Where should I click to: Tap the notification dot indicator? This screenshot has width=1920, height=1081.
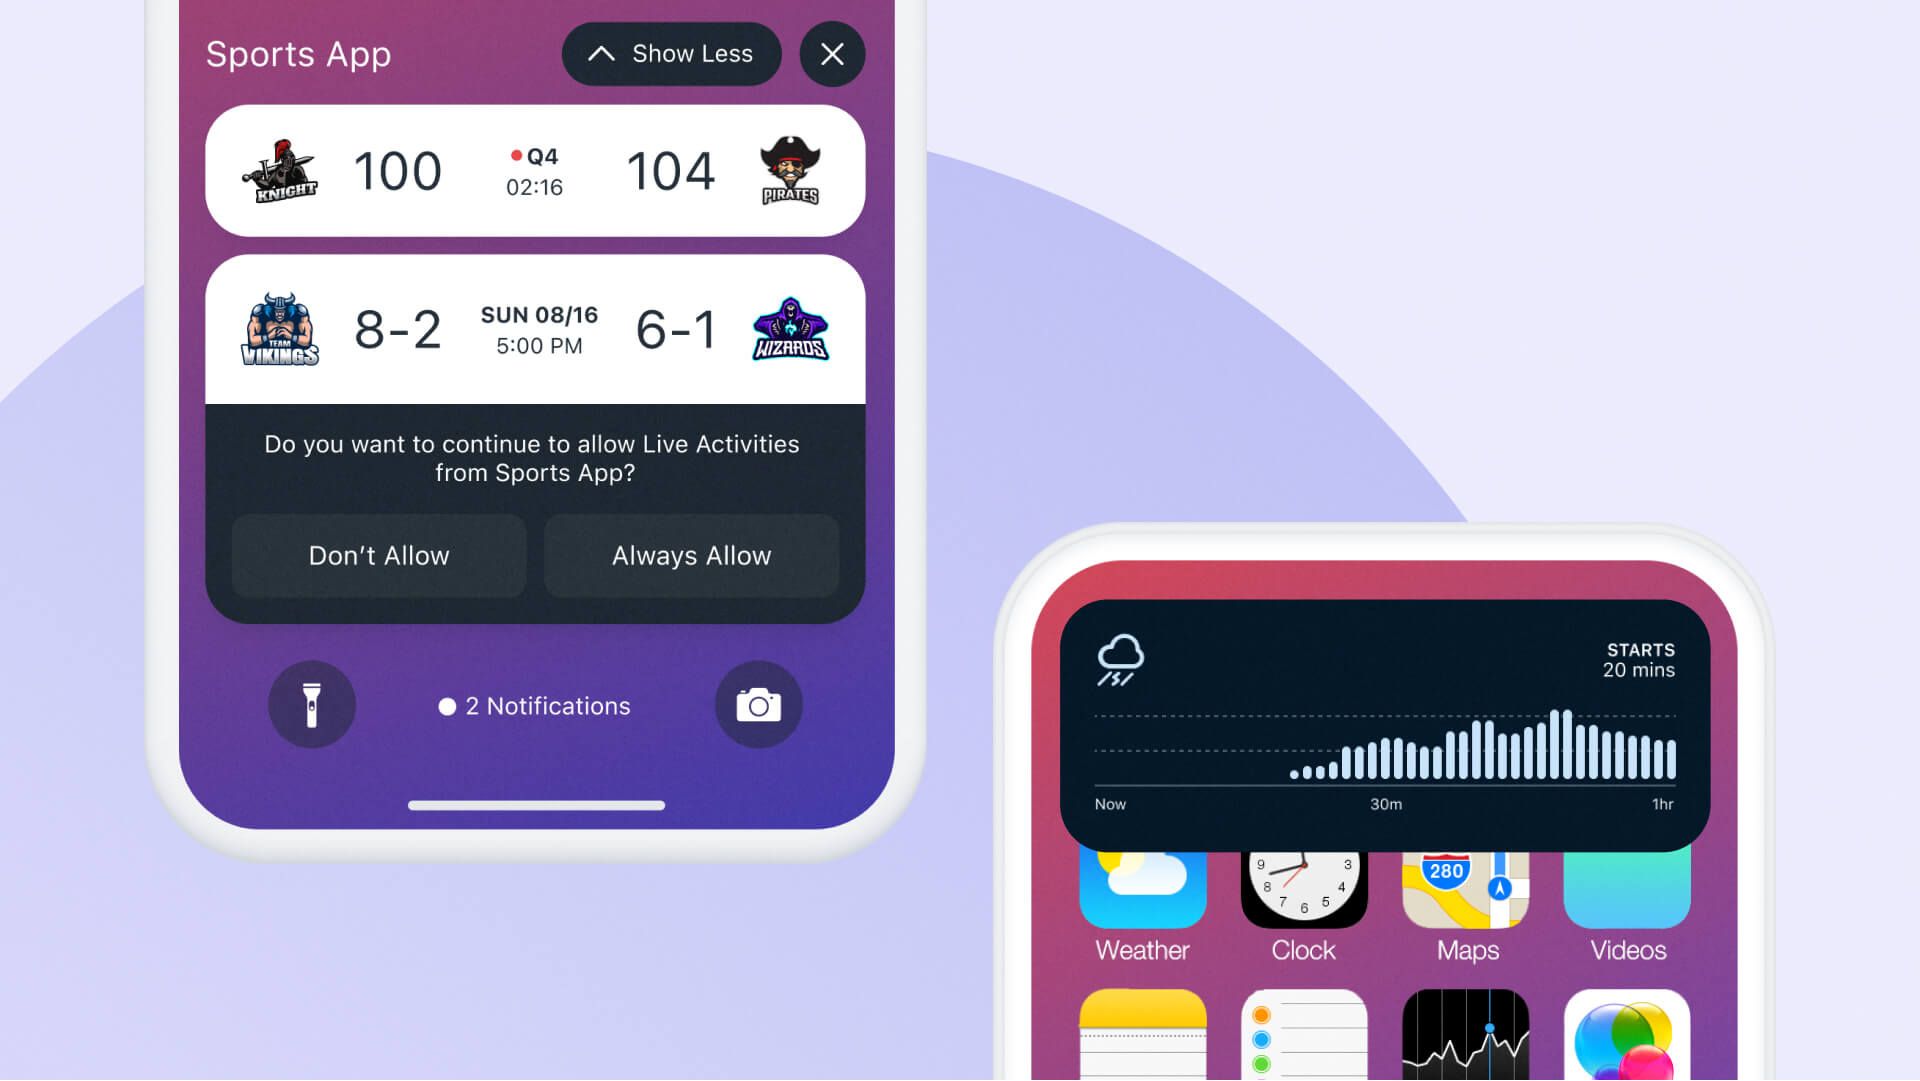pos(446,707)
